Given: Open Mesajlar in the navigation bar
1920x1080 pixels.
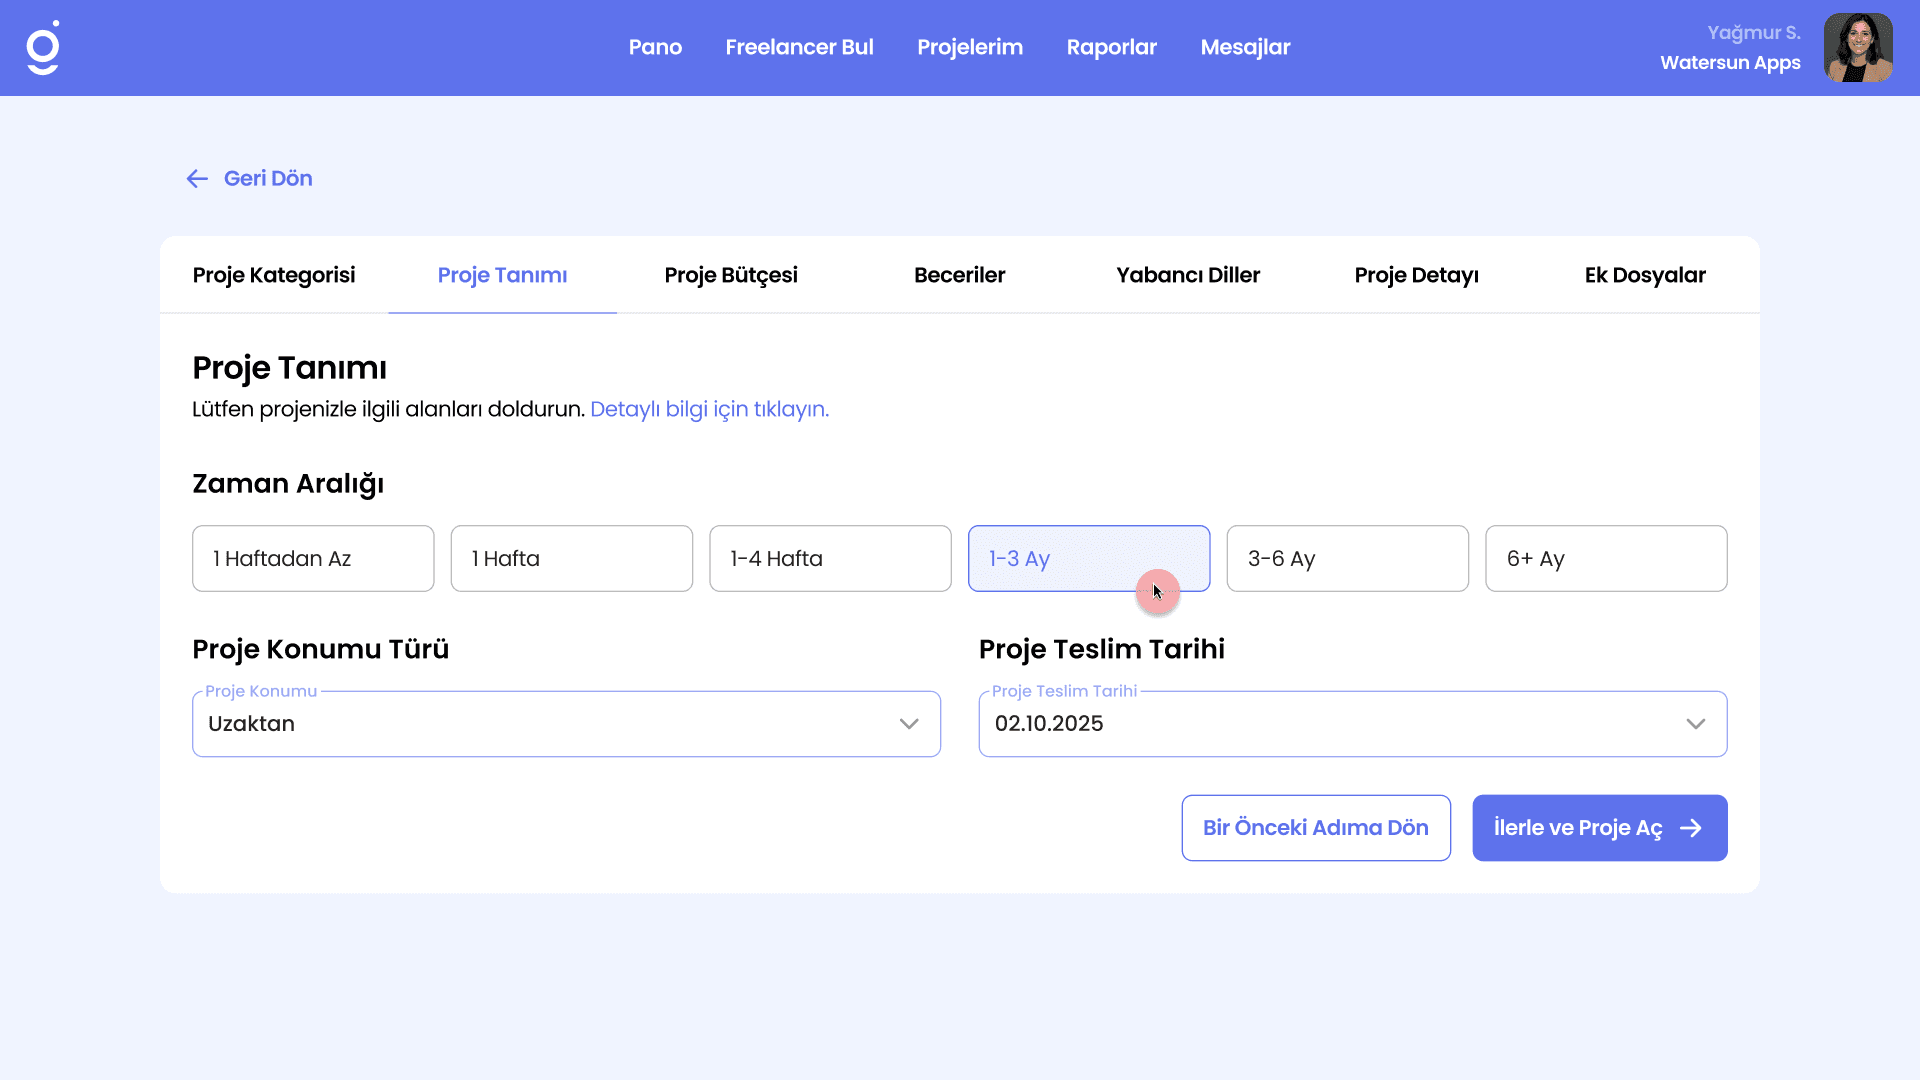Looking at the screenshot, I should click(x=1245, y=47).
